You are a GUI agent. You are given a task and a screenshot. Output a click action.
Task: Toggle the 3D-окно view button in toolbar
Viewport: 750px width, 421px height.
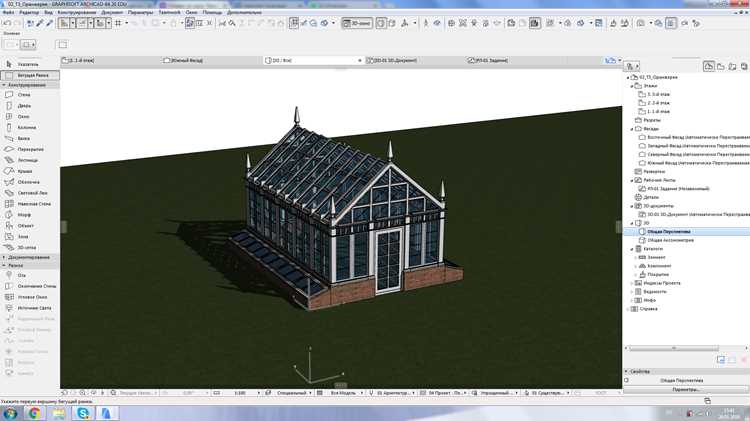[x=357, y=23]
